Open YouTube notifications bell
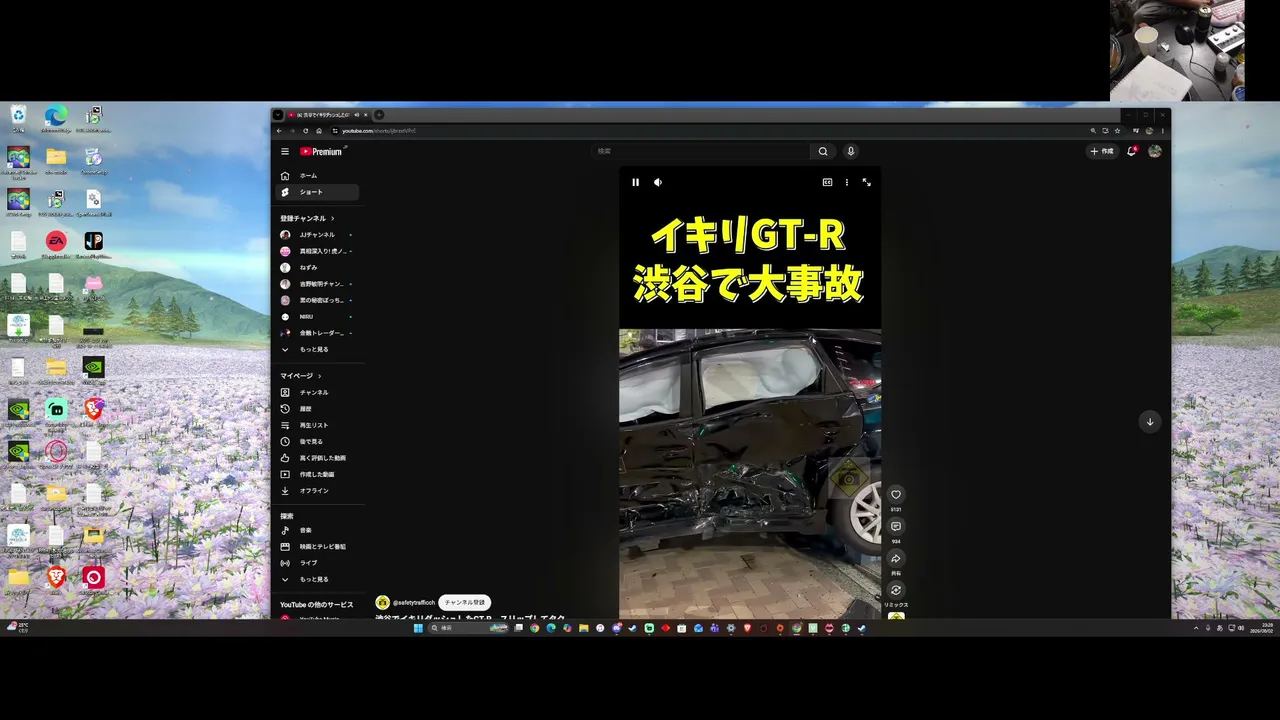 tap(1132, 152)
